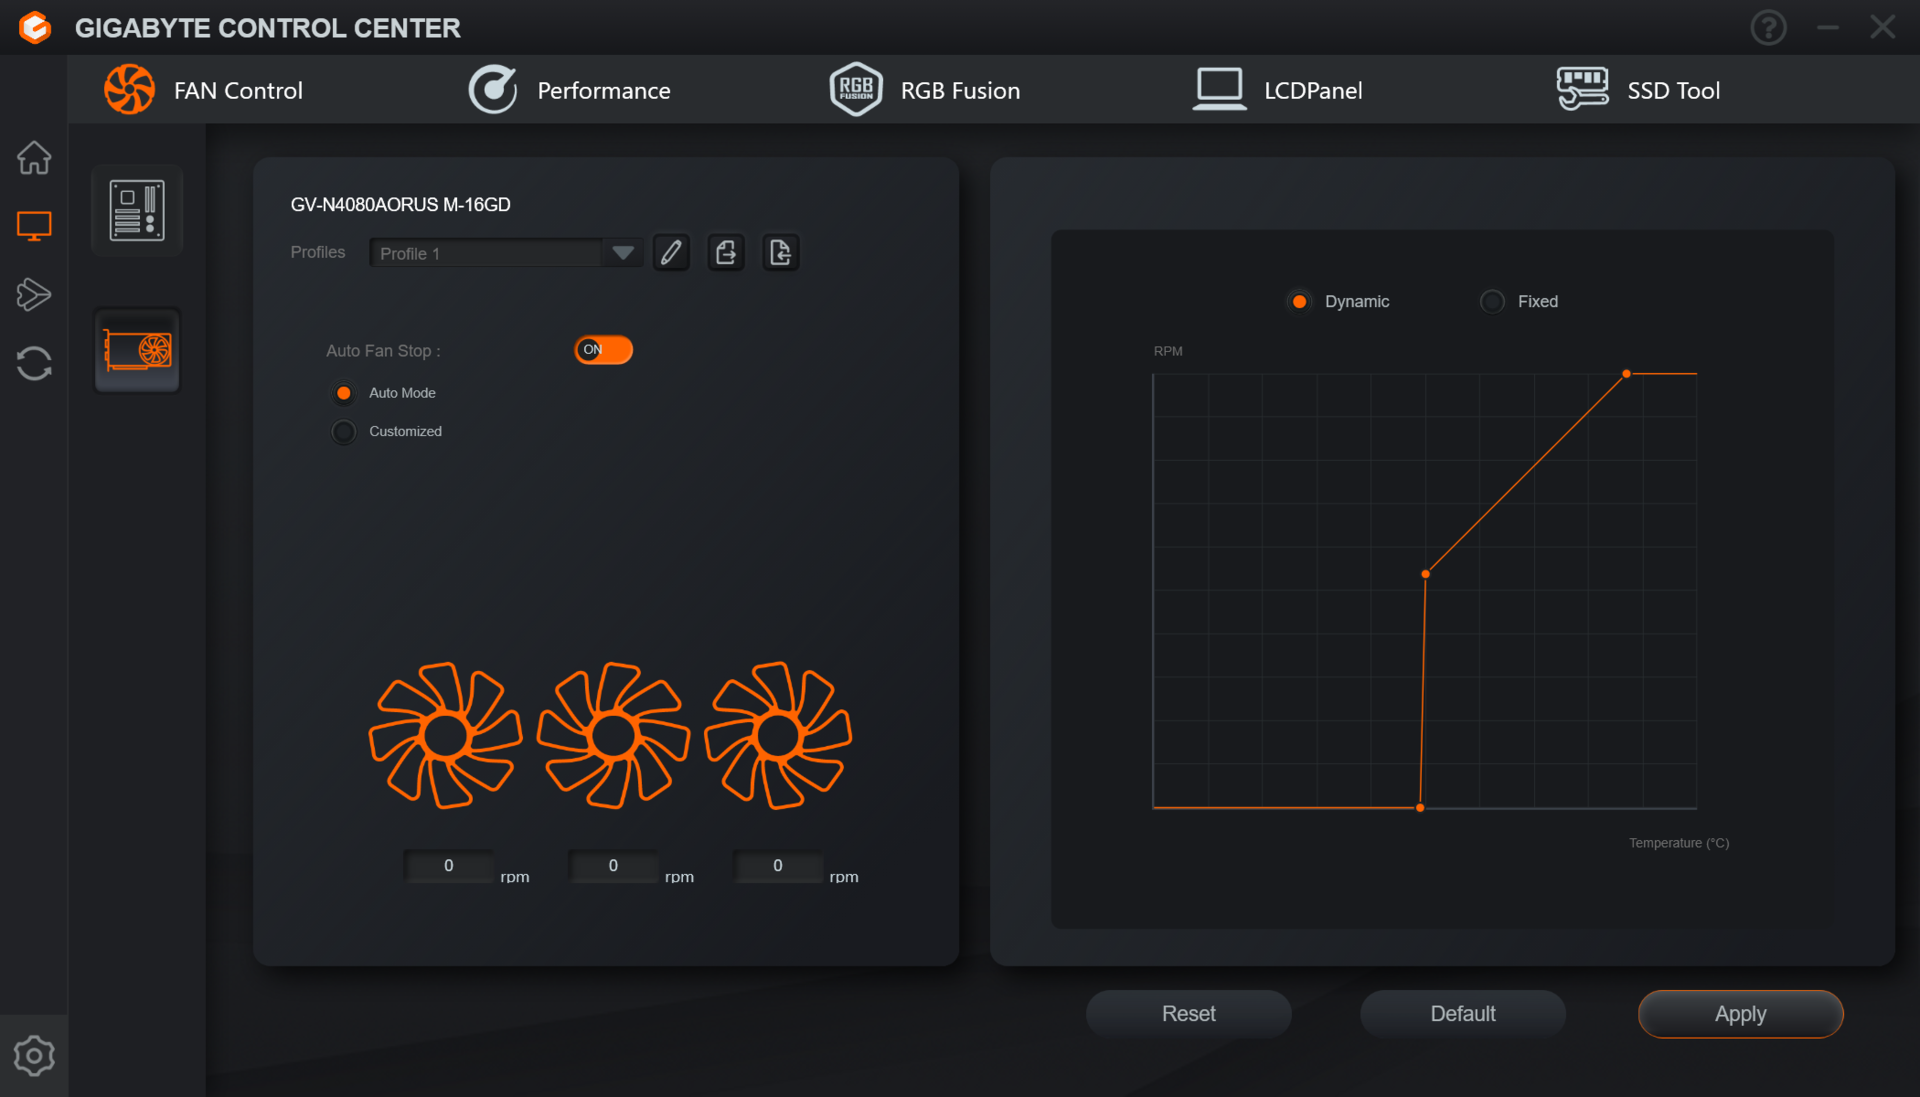The image size is (1920, 1097).
Task: Click the export profile icon
Action: point(726,253)
